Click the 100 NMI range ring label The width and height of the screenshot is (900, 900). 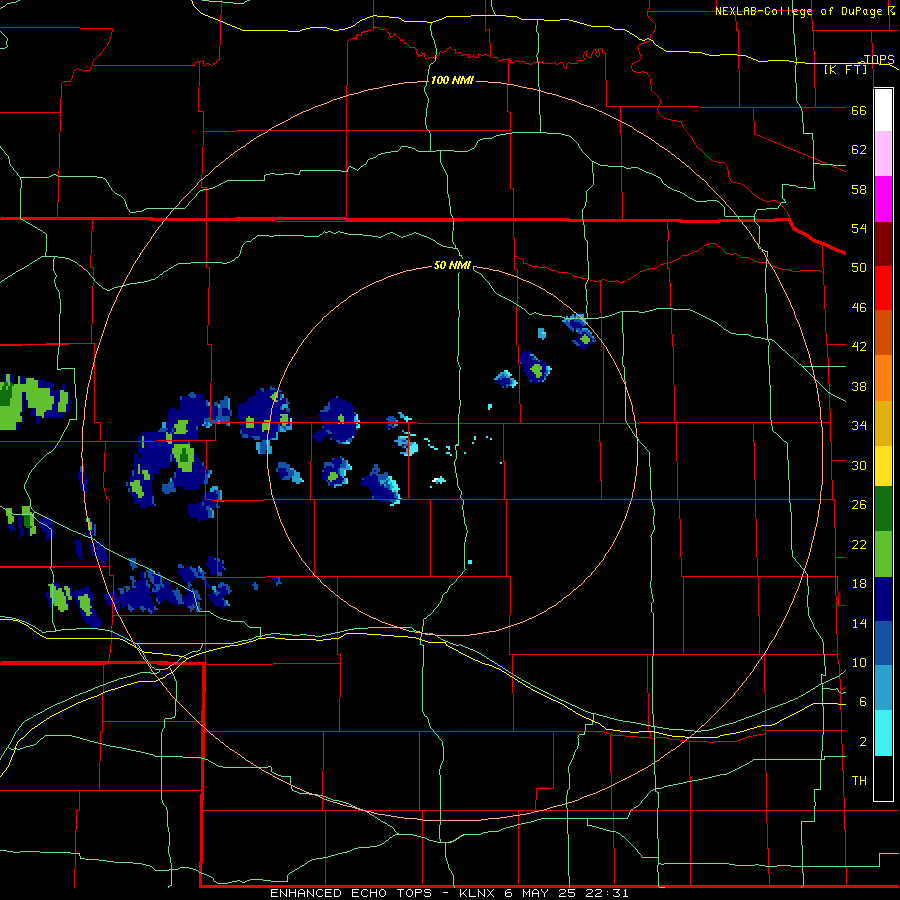(452, 80)
